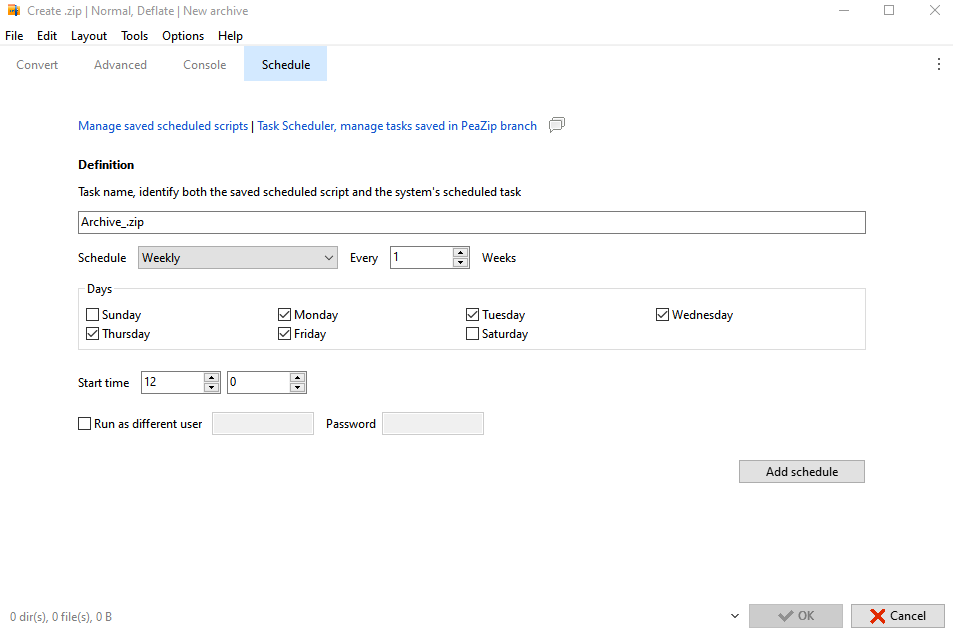
Task: Open the three-dot overflow menu
Action: 938,64
